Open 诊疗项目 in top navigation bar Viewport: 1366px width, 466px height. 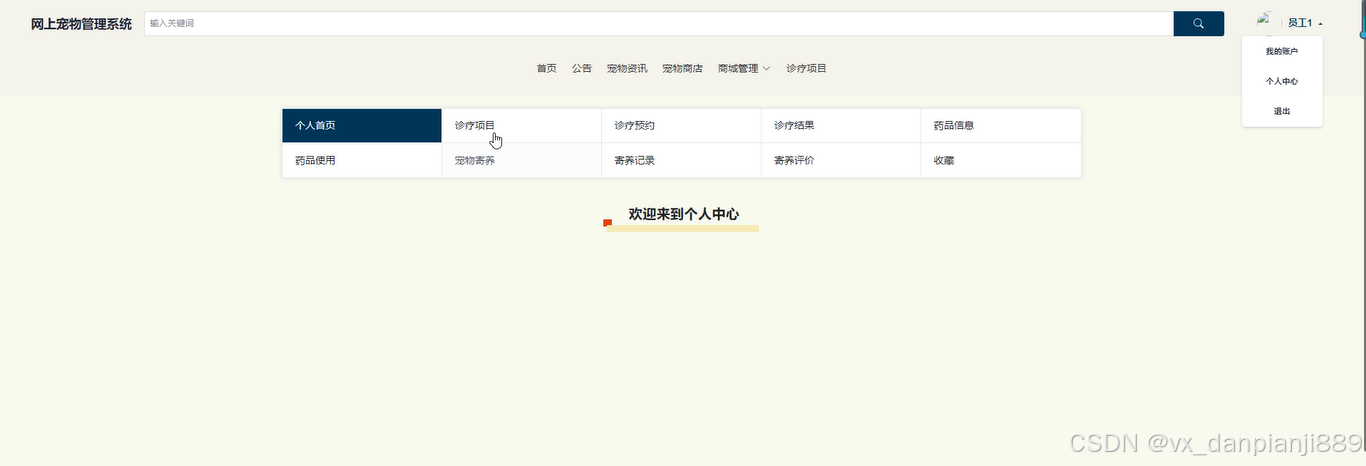pos(806,69)
